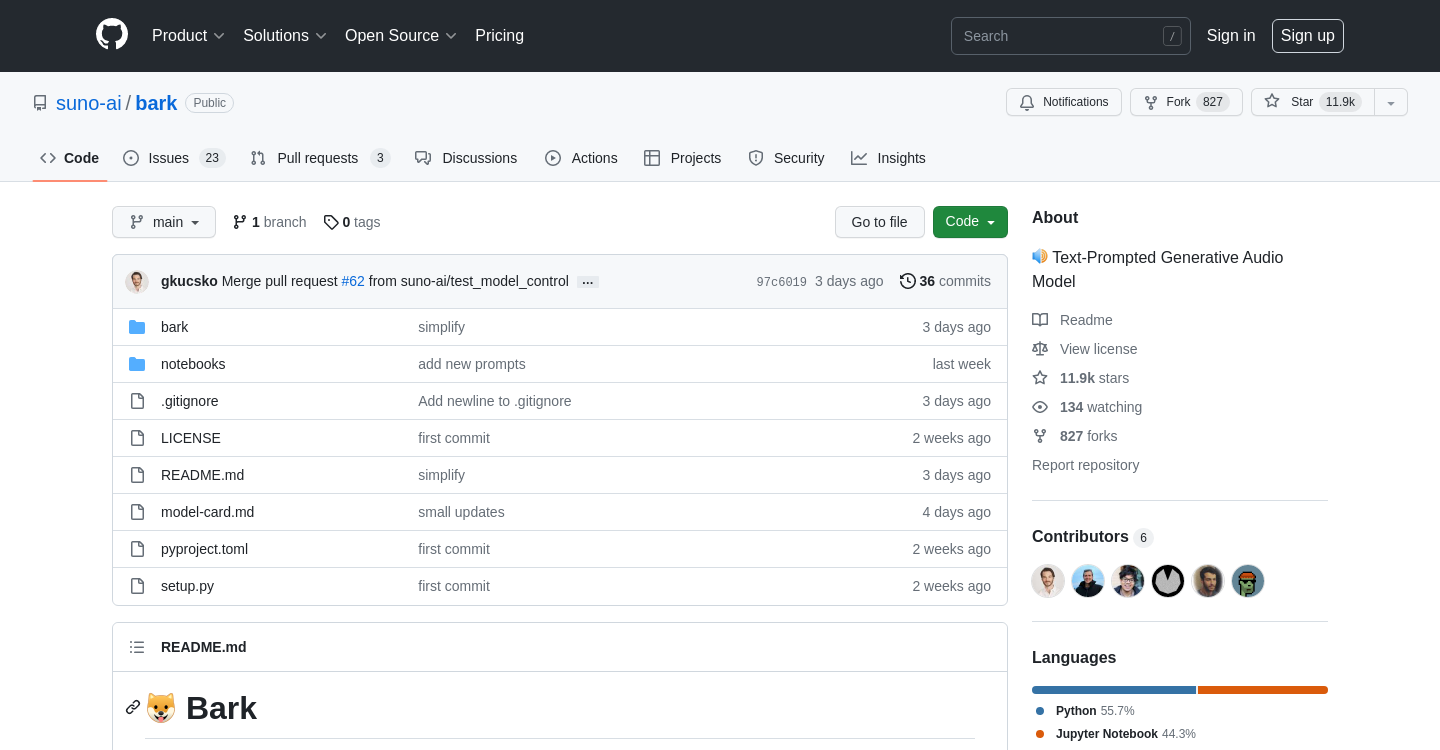Switch to the Issues tab
The image size is (1440, 750).
pyautogui.click(x=174, y=158)
